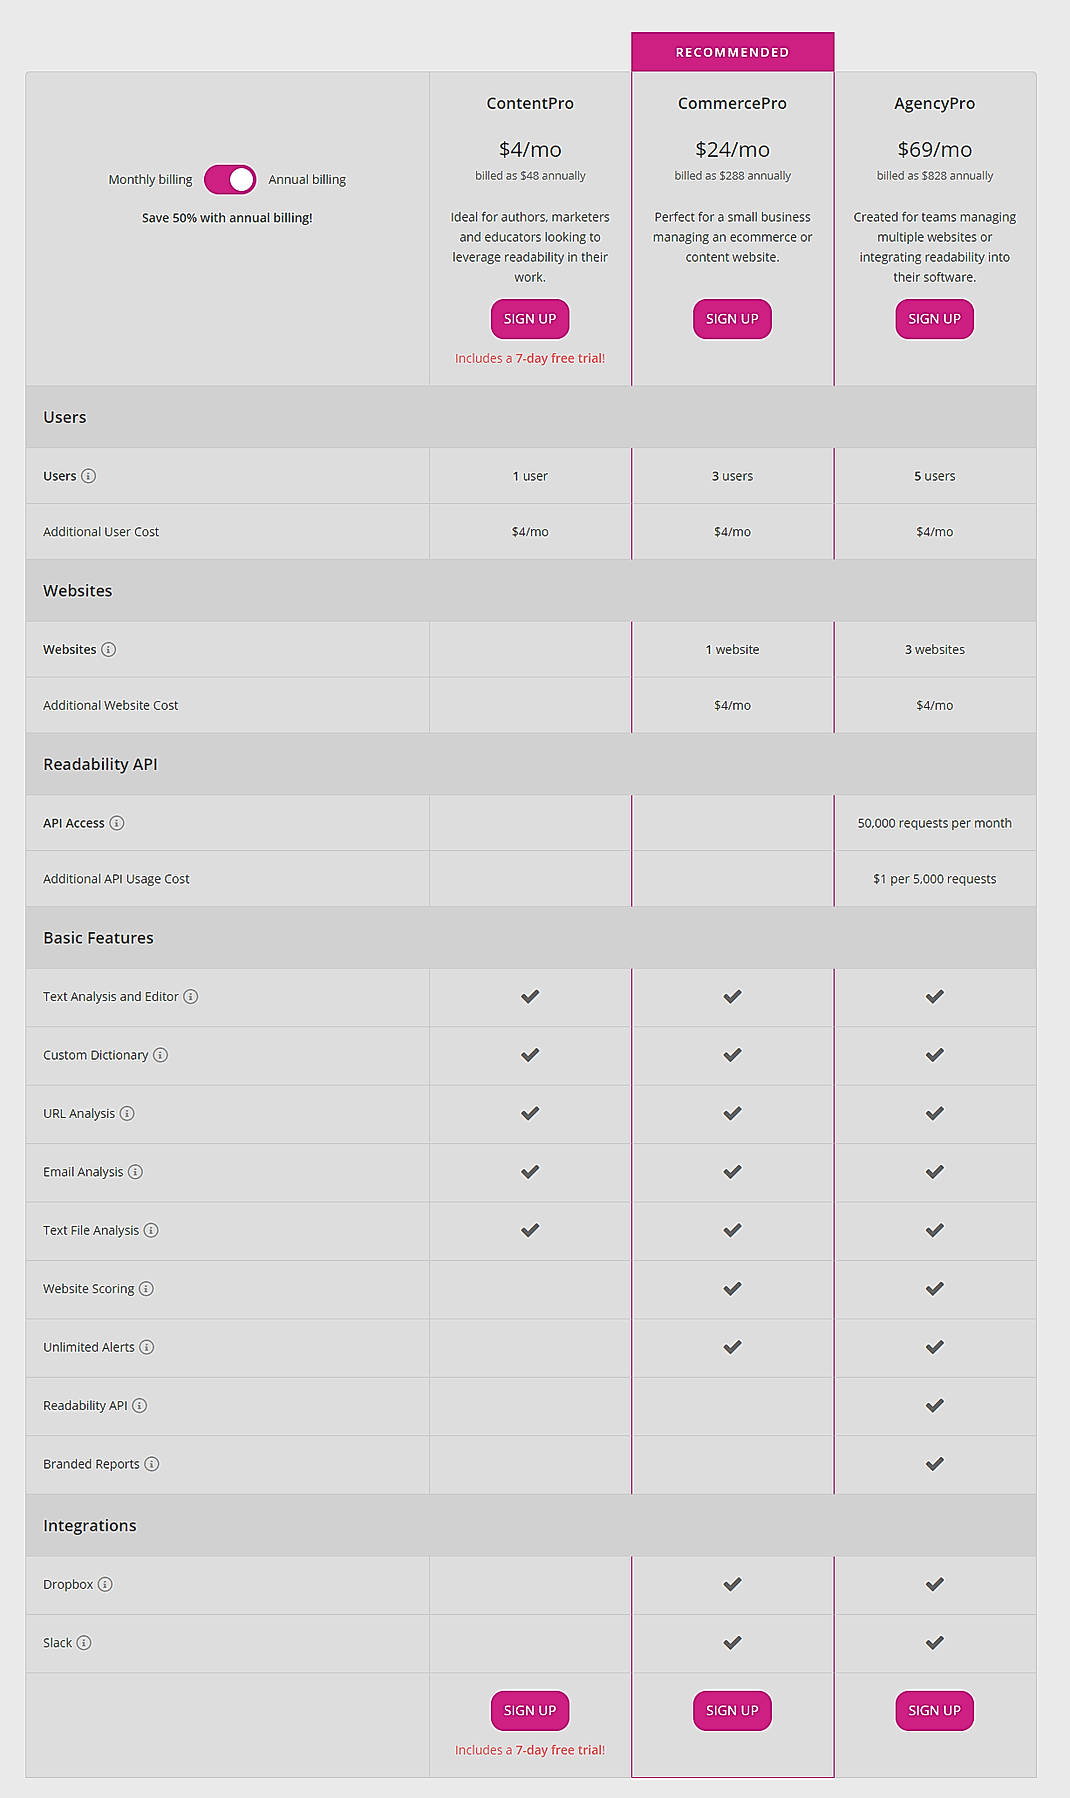
Task: Select the Annual billing label
Action: 307,179
